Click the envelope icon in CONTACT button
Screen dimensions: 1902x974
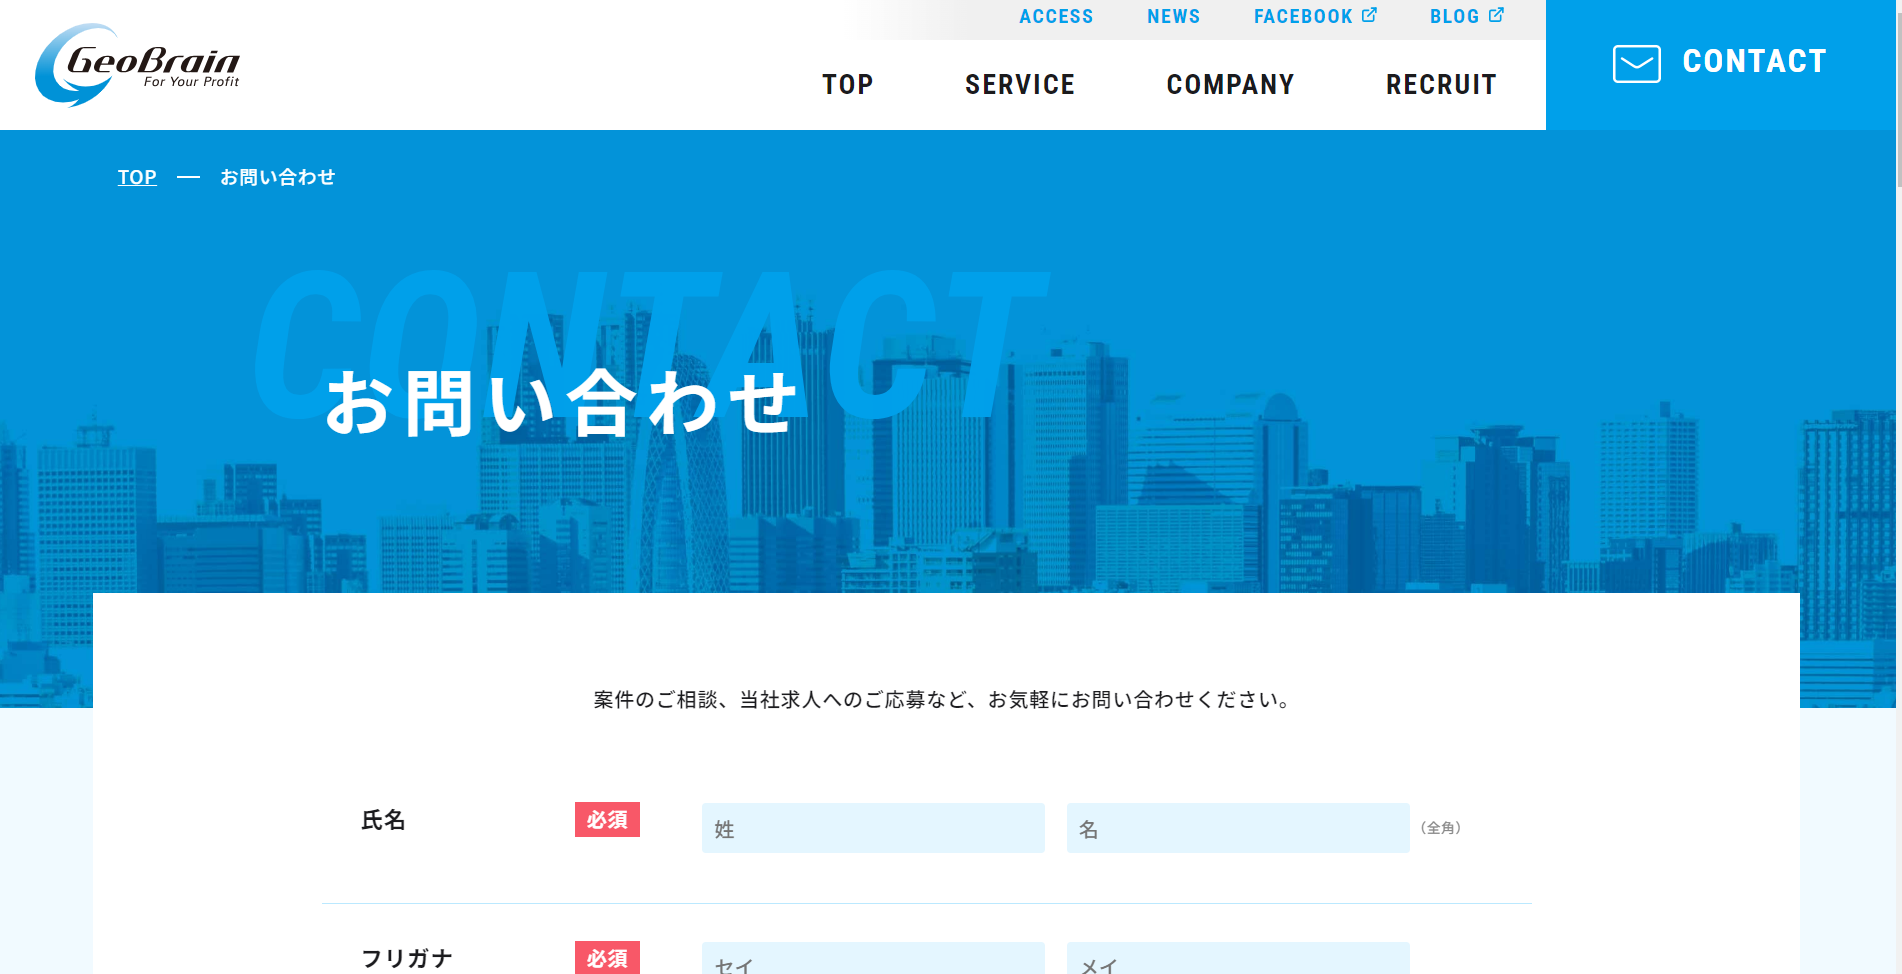[1636, 64]
